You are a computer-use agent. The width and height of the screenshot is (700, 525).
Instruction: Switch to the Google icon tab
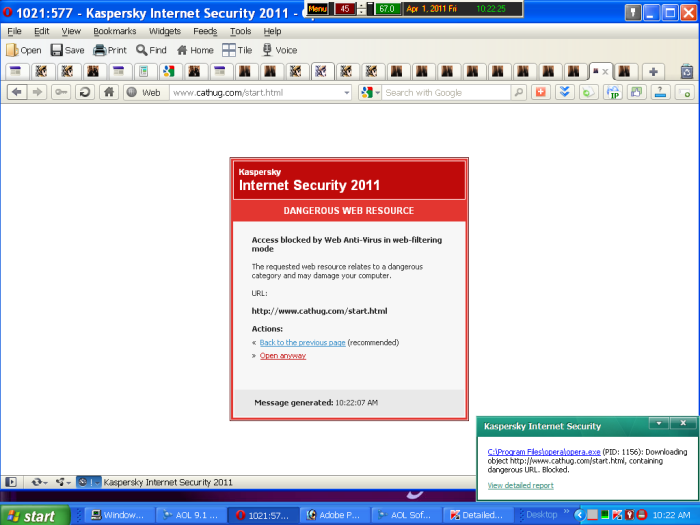click(x=169, y=71)
